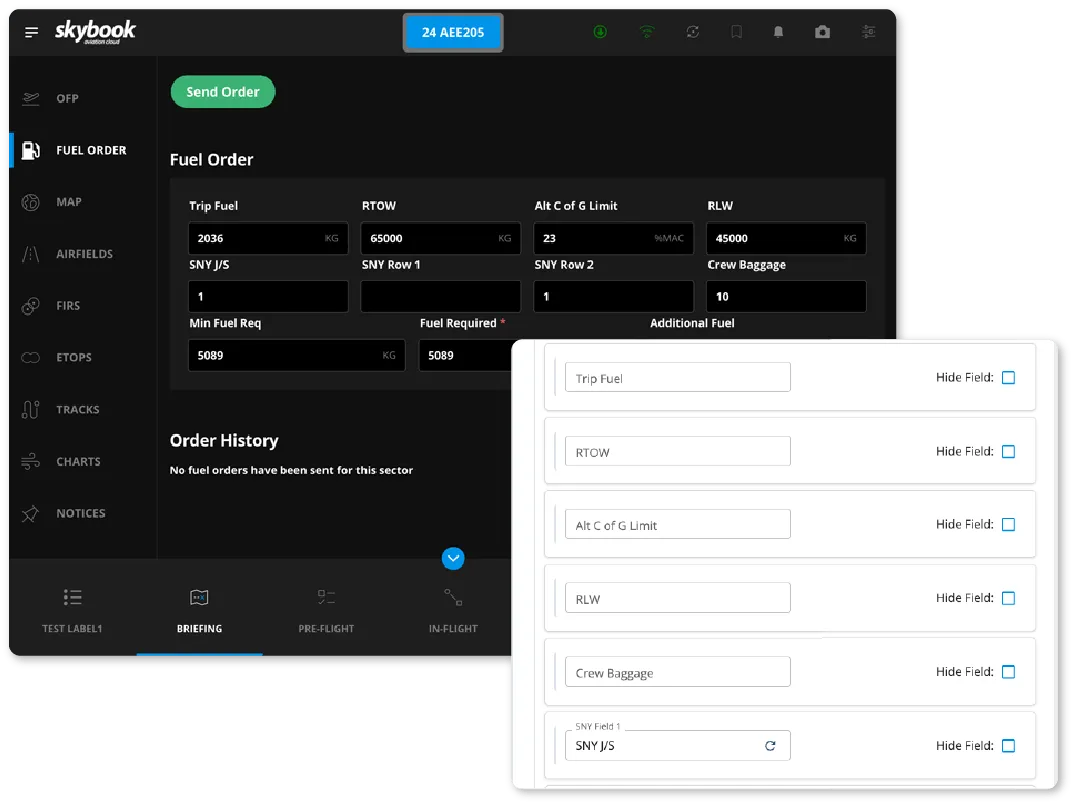This screenshot has width=1074, height=806.
Task: Click the sync icon in the top bar
Action: [x=692, y=31]
